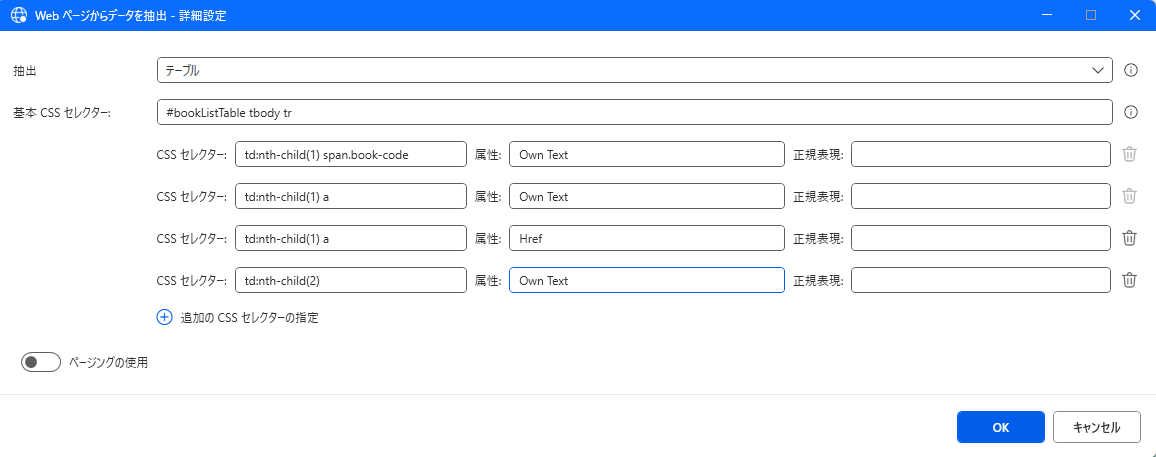Click 追加の CSS セレクターの指定 link

pyautogui.click(x=249, y=317)
